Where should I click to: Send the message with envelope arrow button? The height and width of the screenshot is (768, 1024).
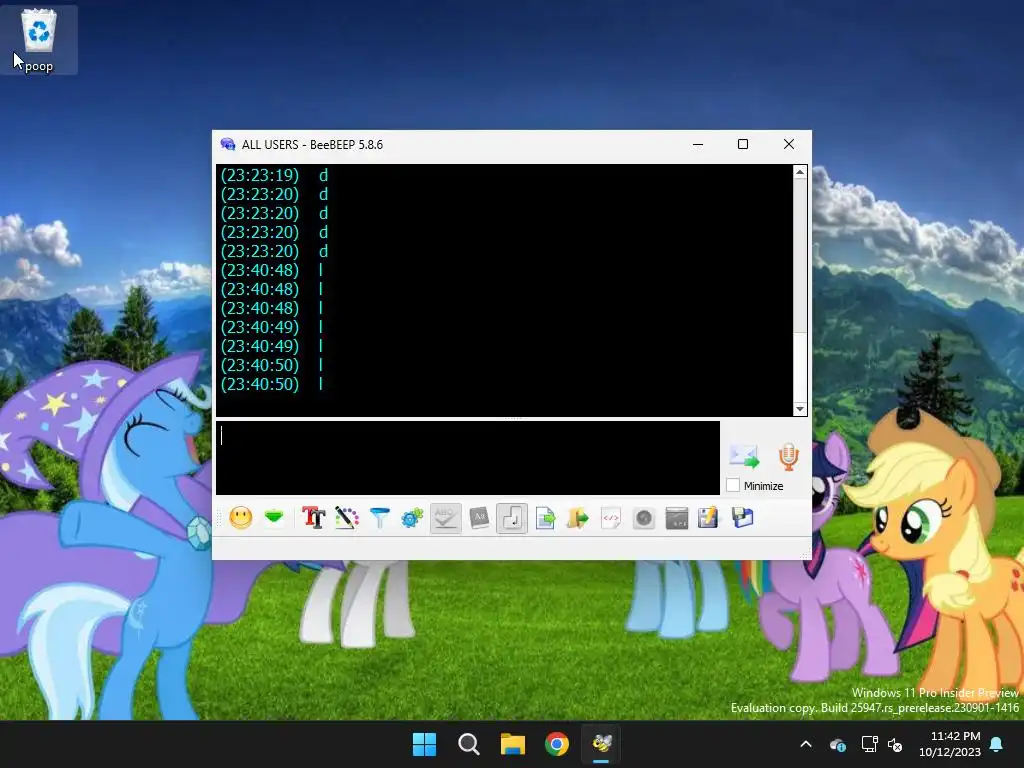(744, 456)
